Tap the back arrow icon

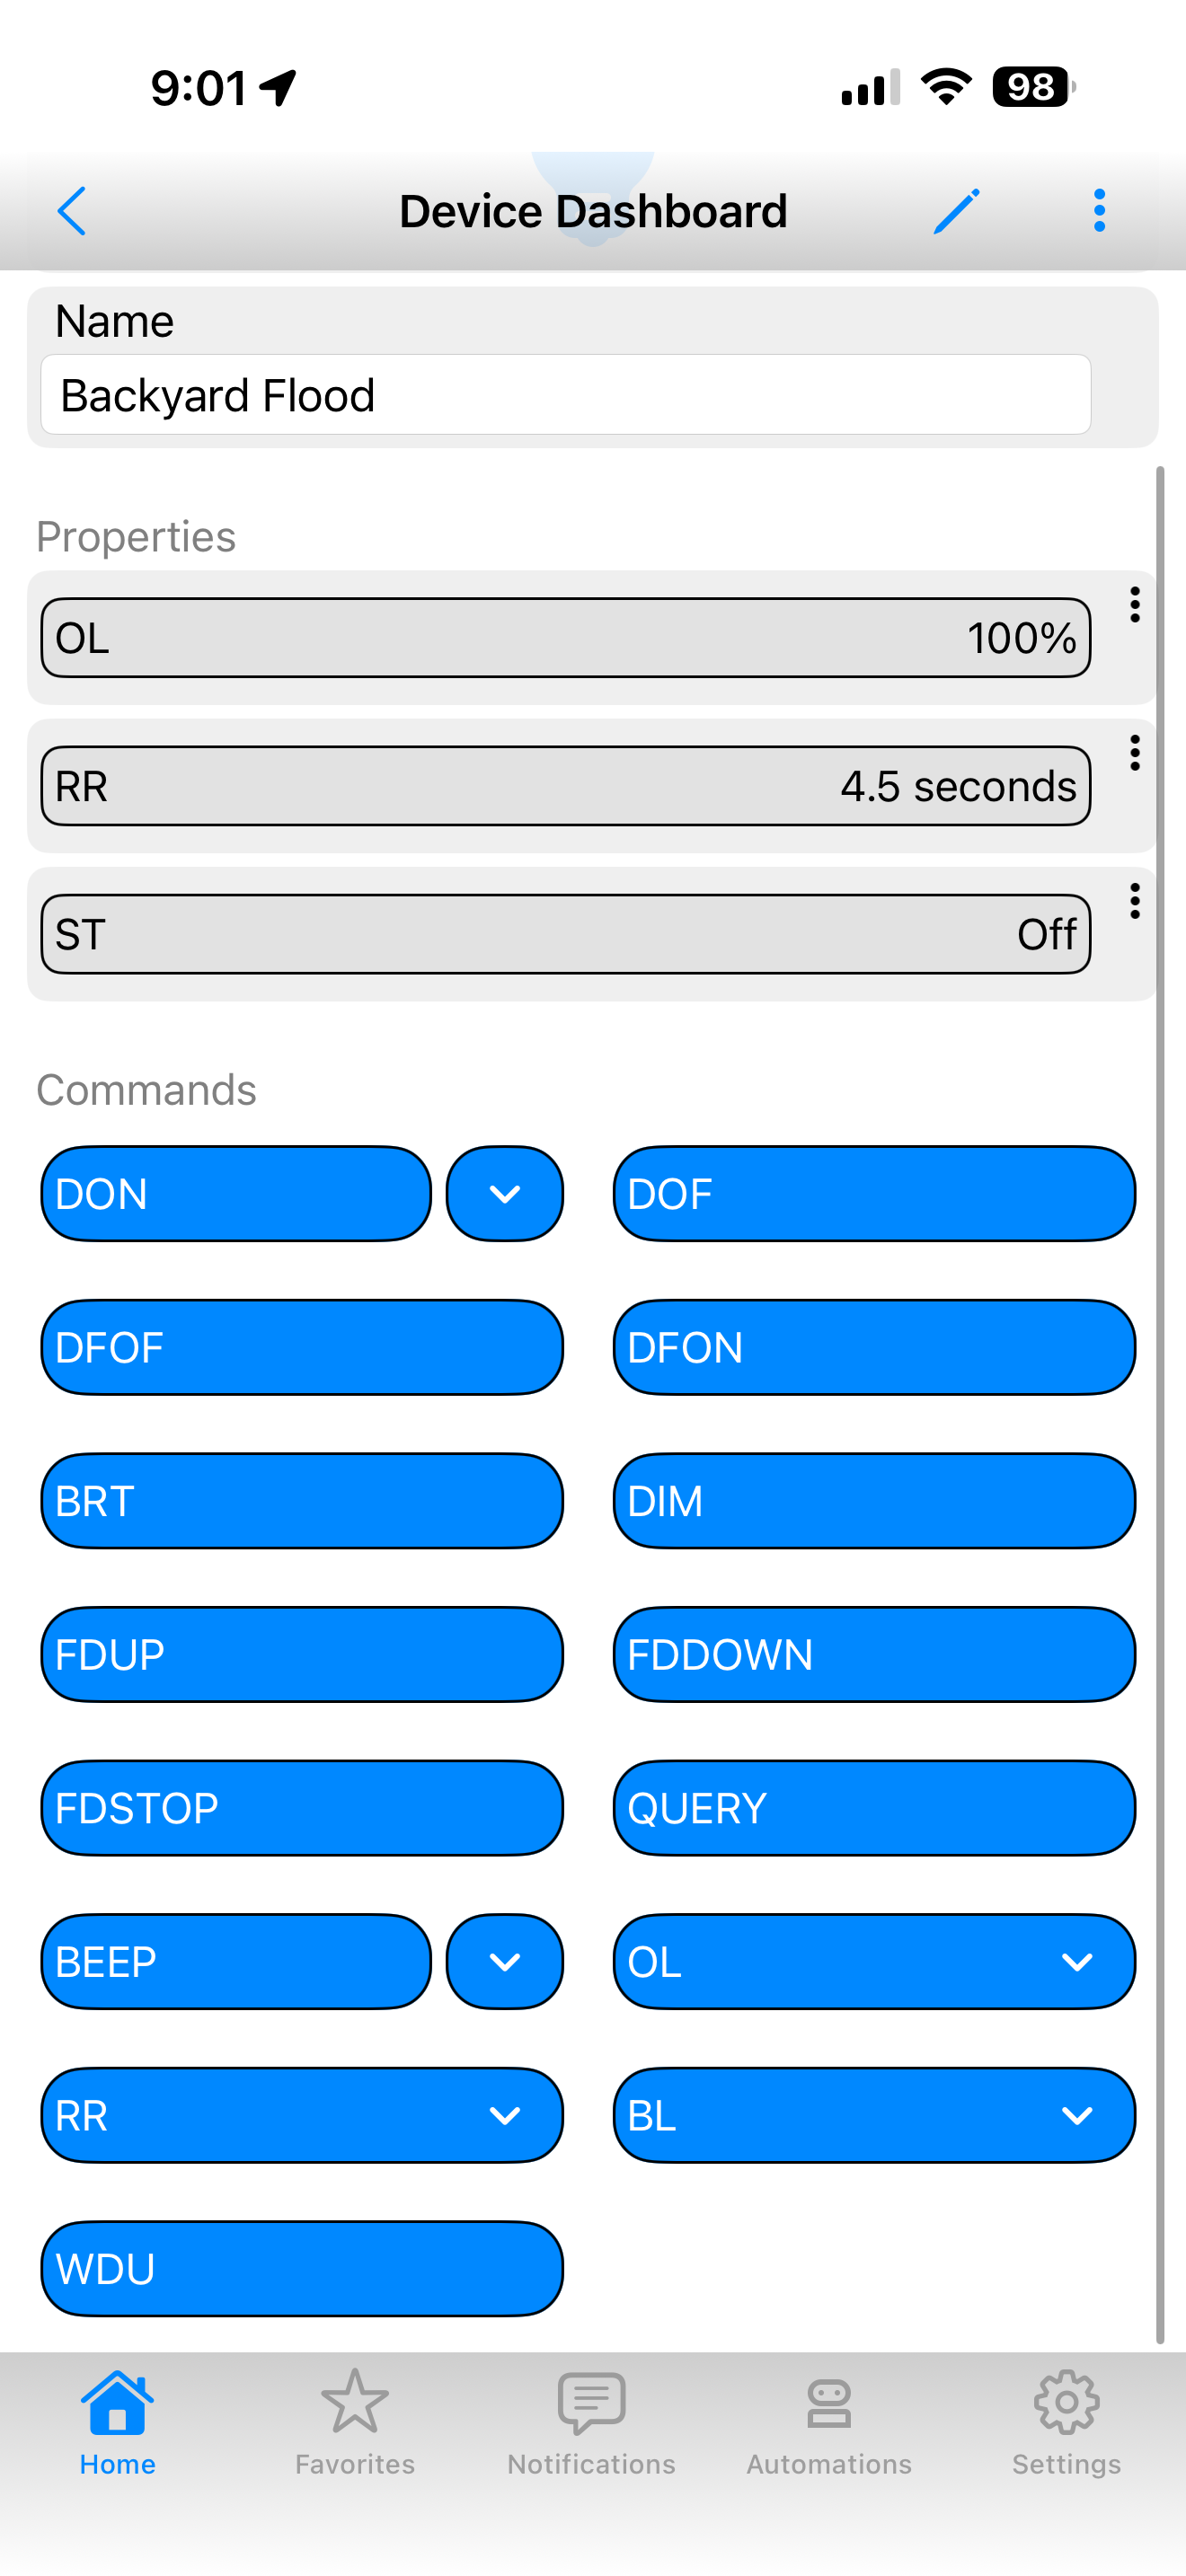72,211
